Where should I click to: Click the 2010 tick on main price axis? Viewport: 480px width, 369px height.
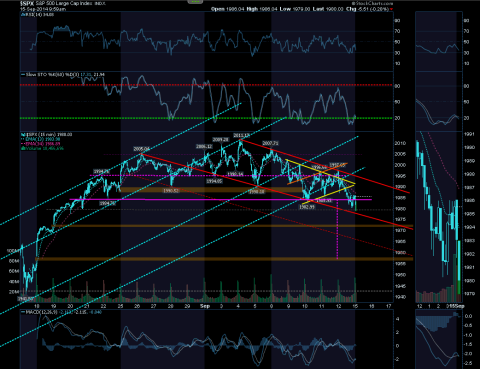click(x=400, y=143)
